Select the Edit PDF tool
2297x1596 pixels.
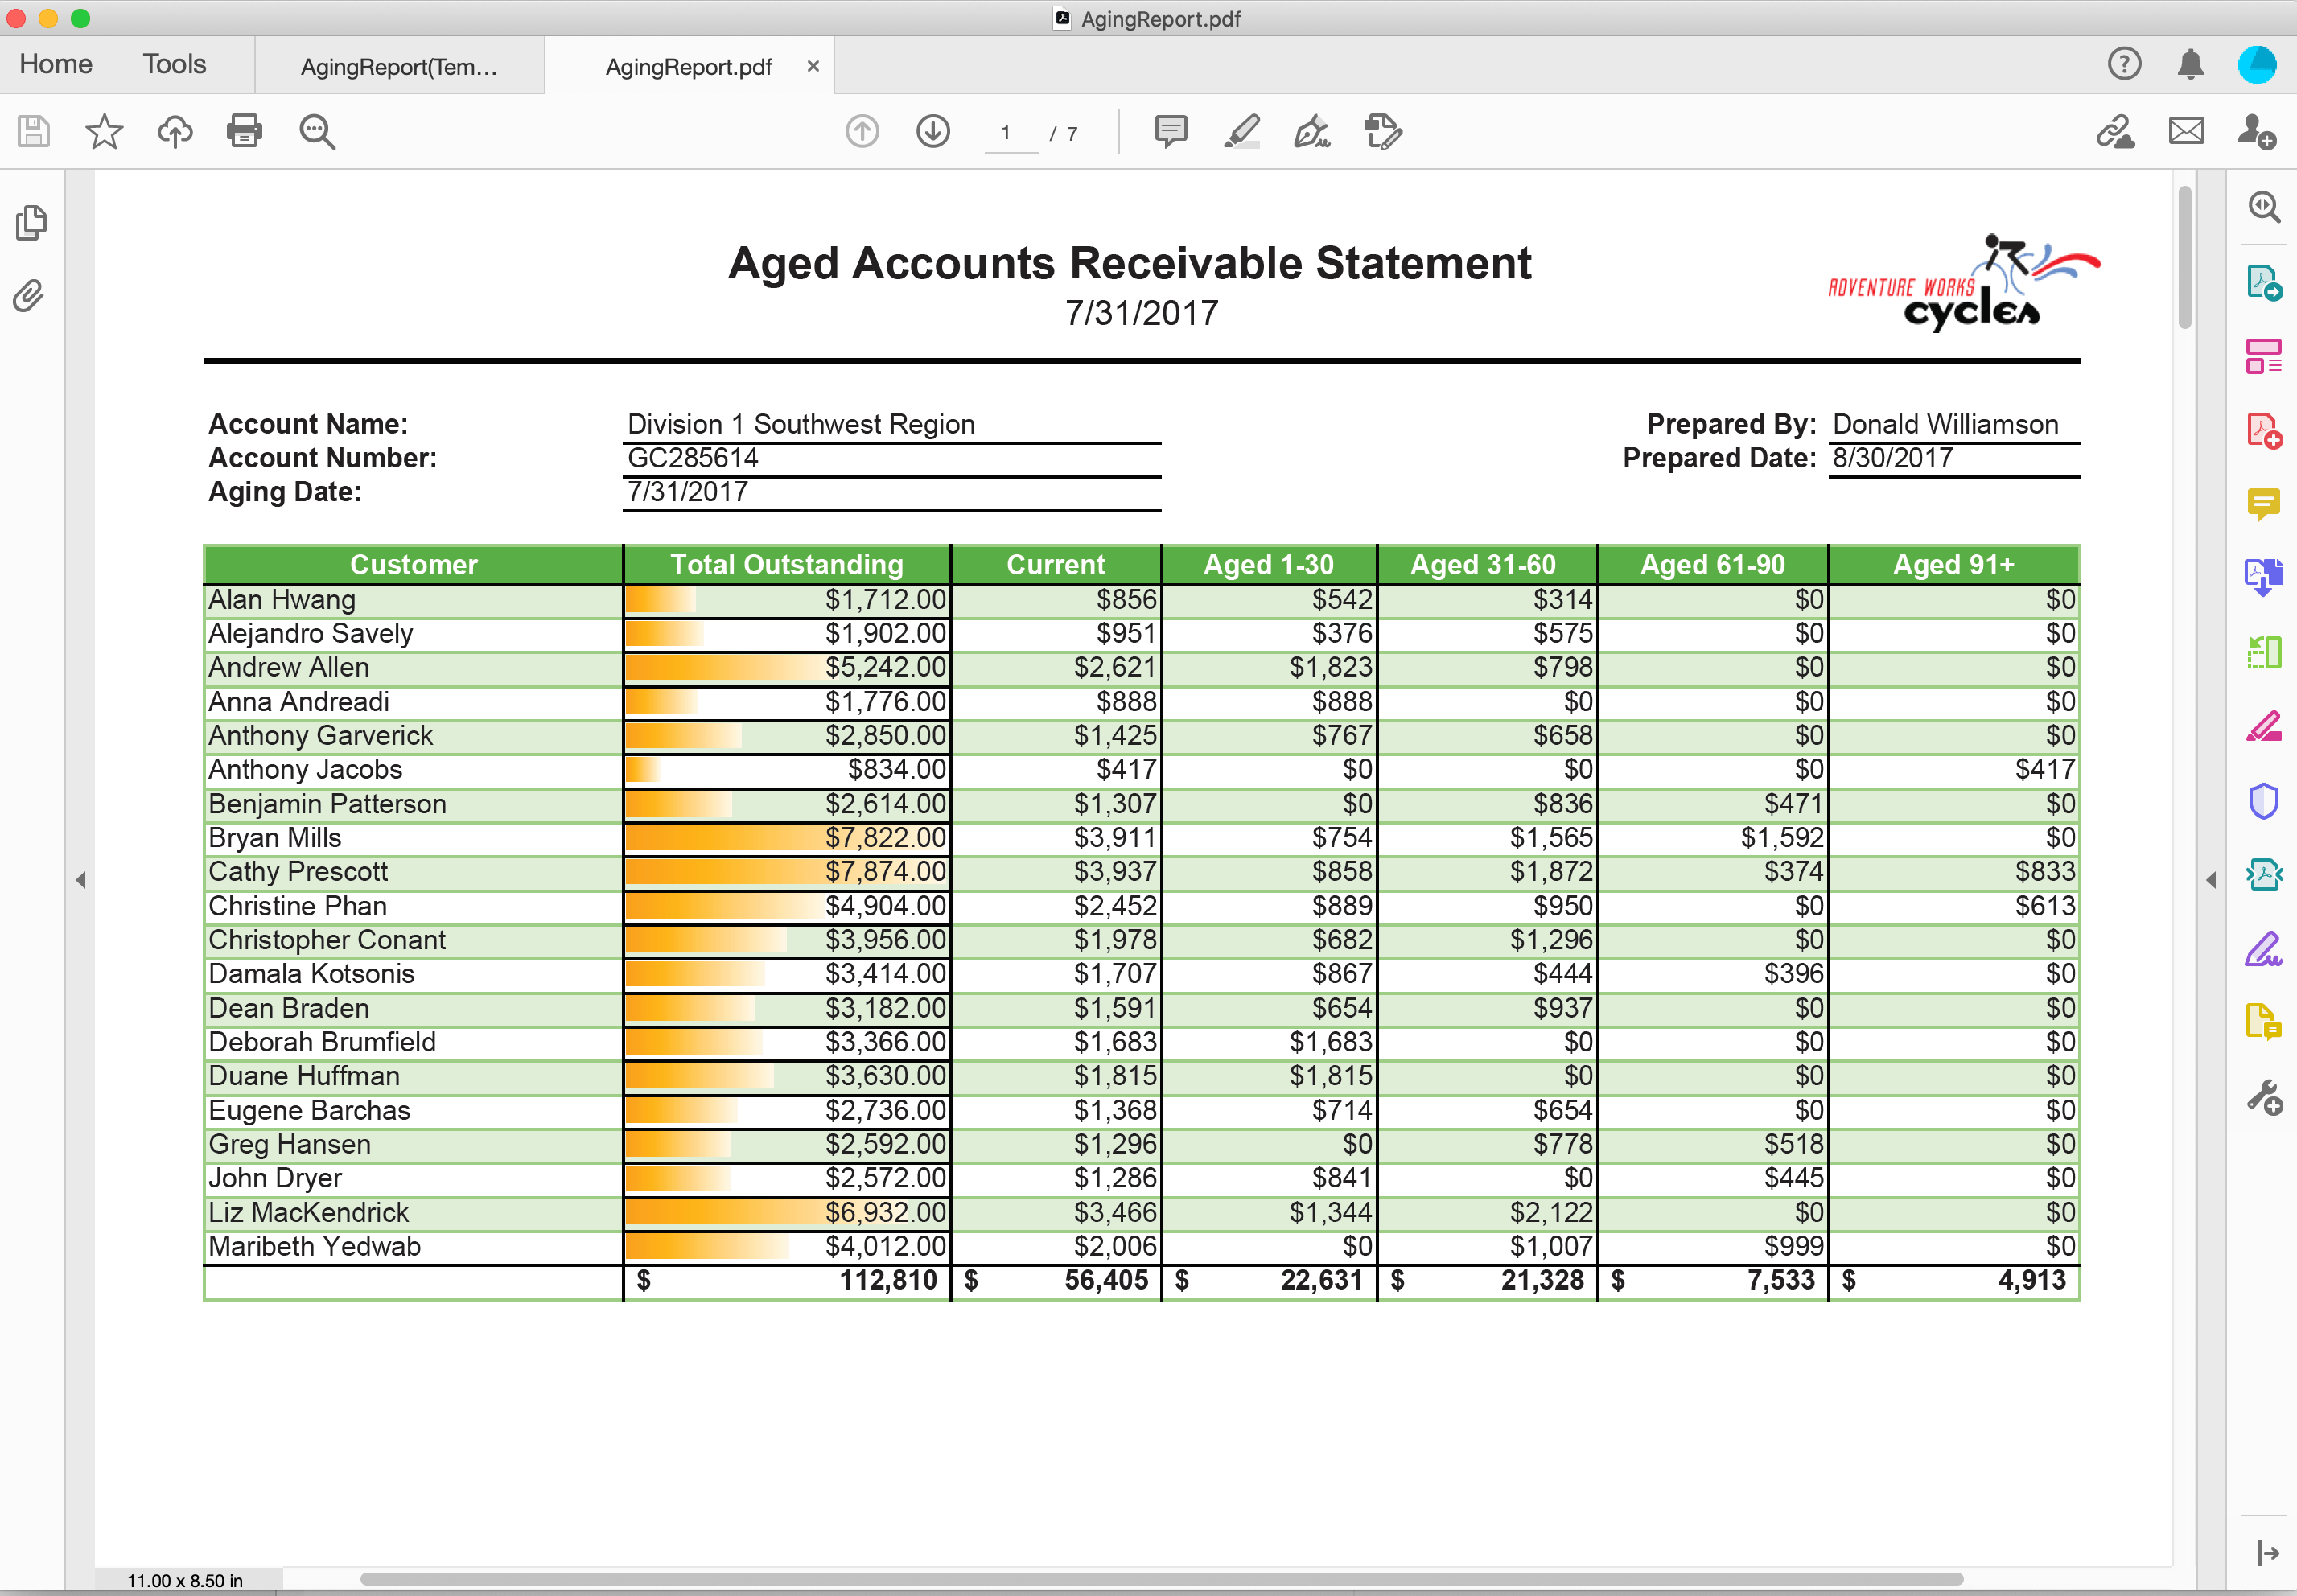[2265, 727]
